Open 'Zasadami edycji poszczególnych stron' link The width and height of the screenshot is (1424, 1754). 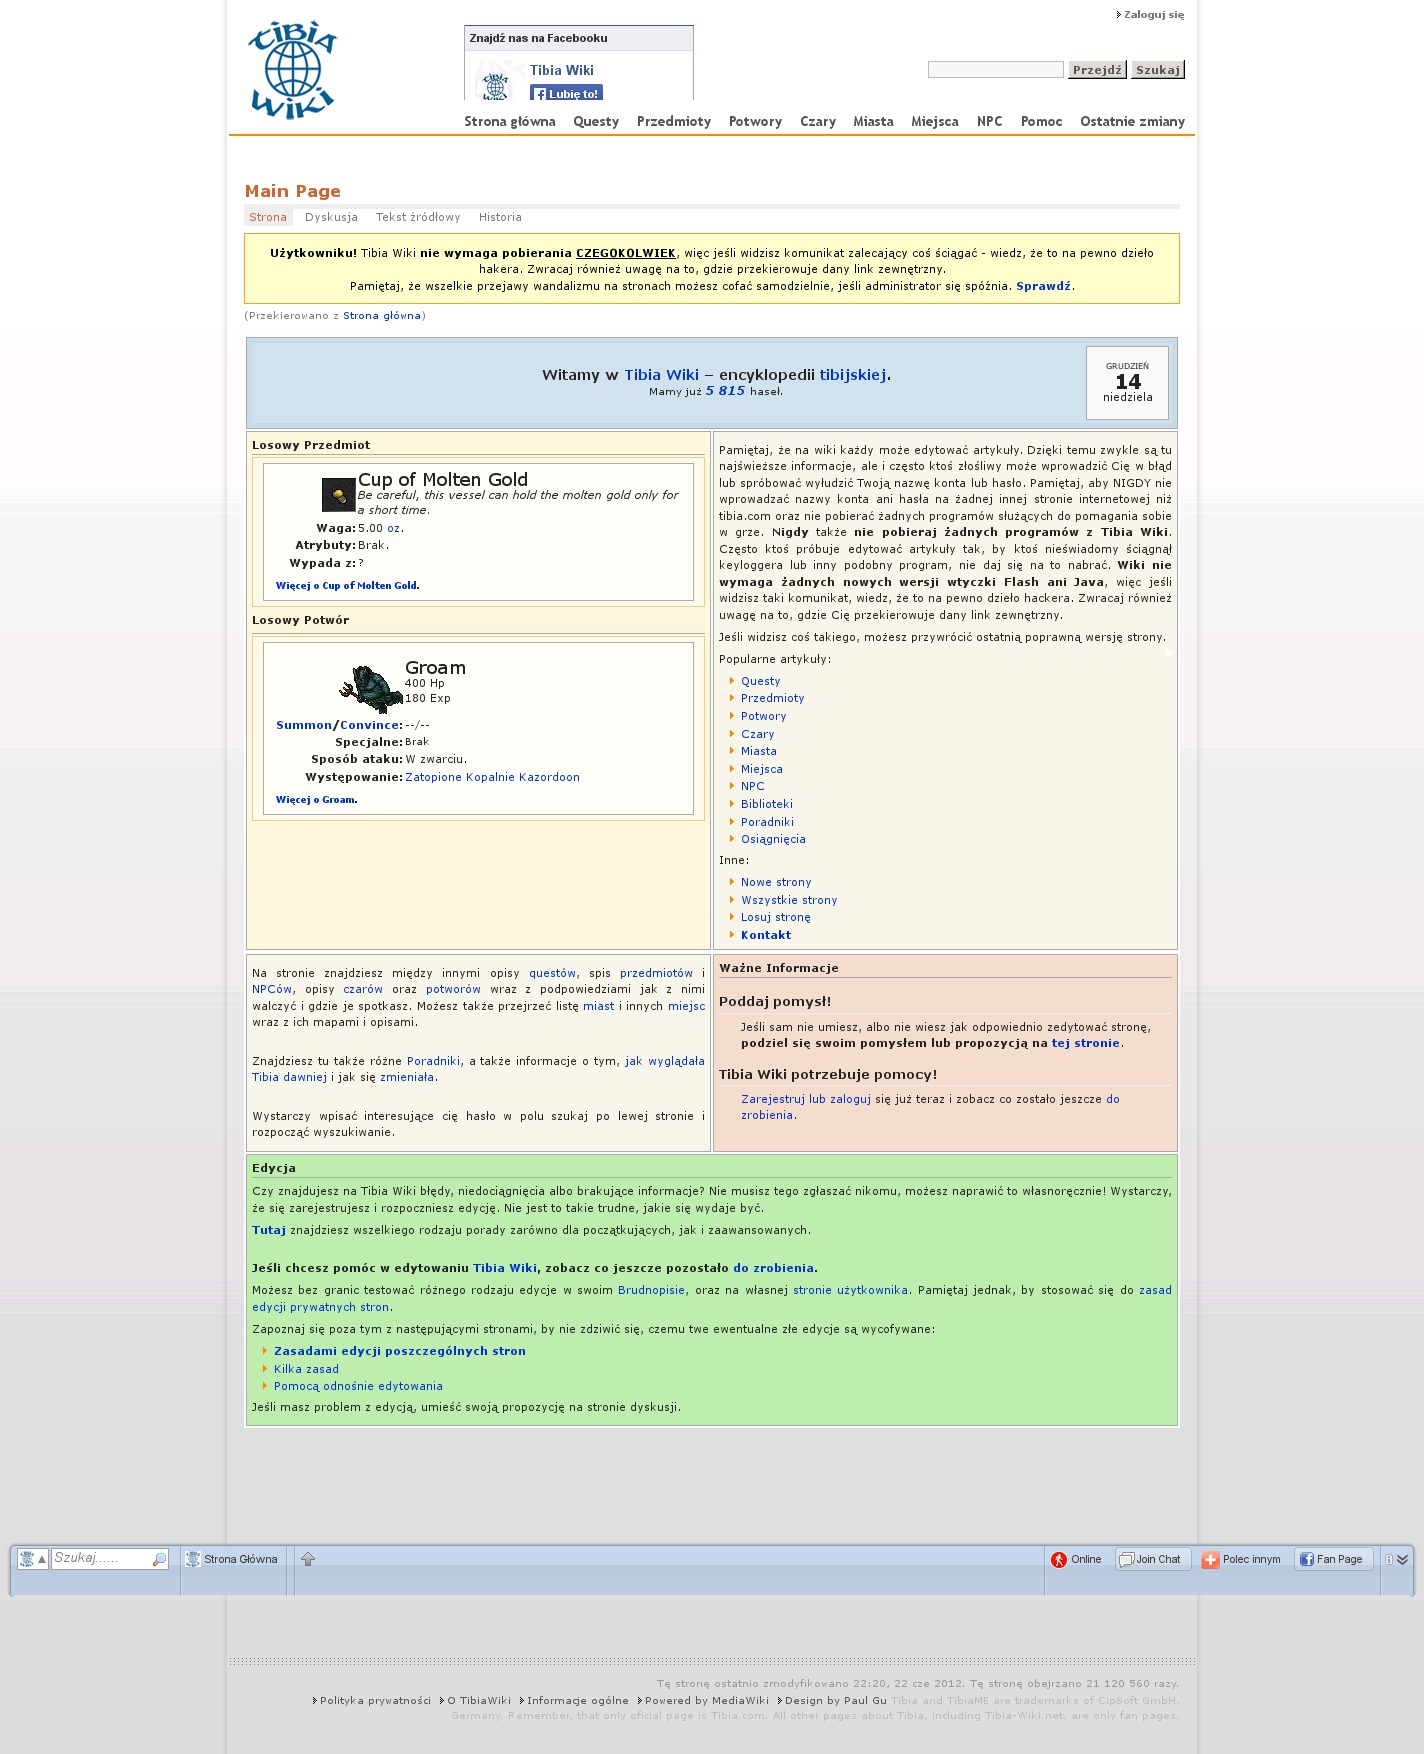click(400, 1351)
